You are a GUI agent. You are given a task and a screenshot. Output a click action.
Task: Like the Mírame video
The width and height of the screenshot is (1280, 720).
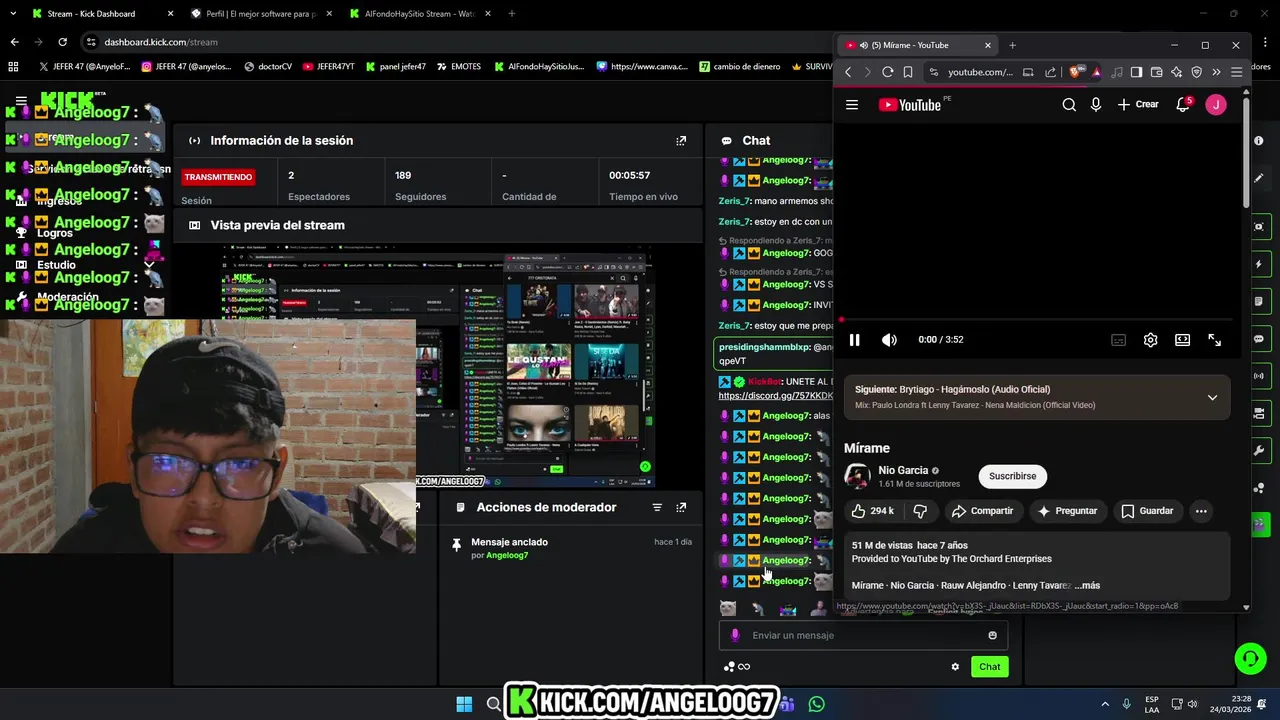coord(873,511)
